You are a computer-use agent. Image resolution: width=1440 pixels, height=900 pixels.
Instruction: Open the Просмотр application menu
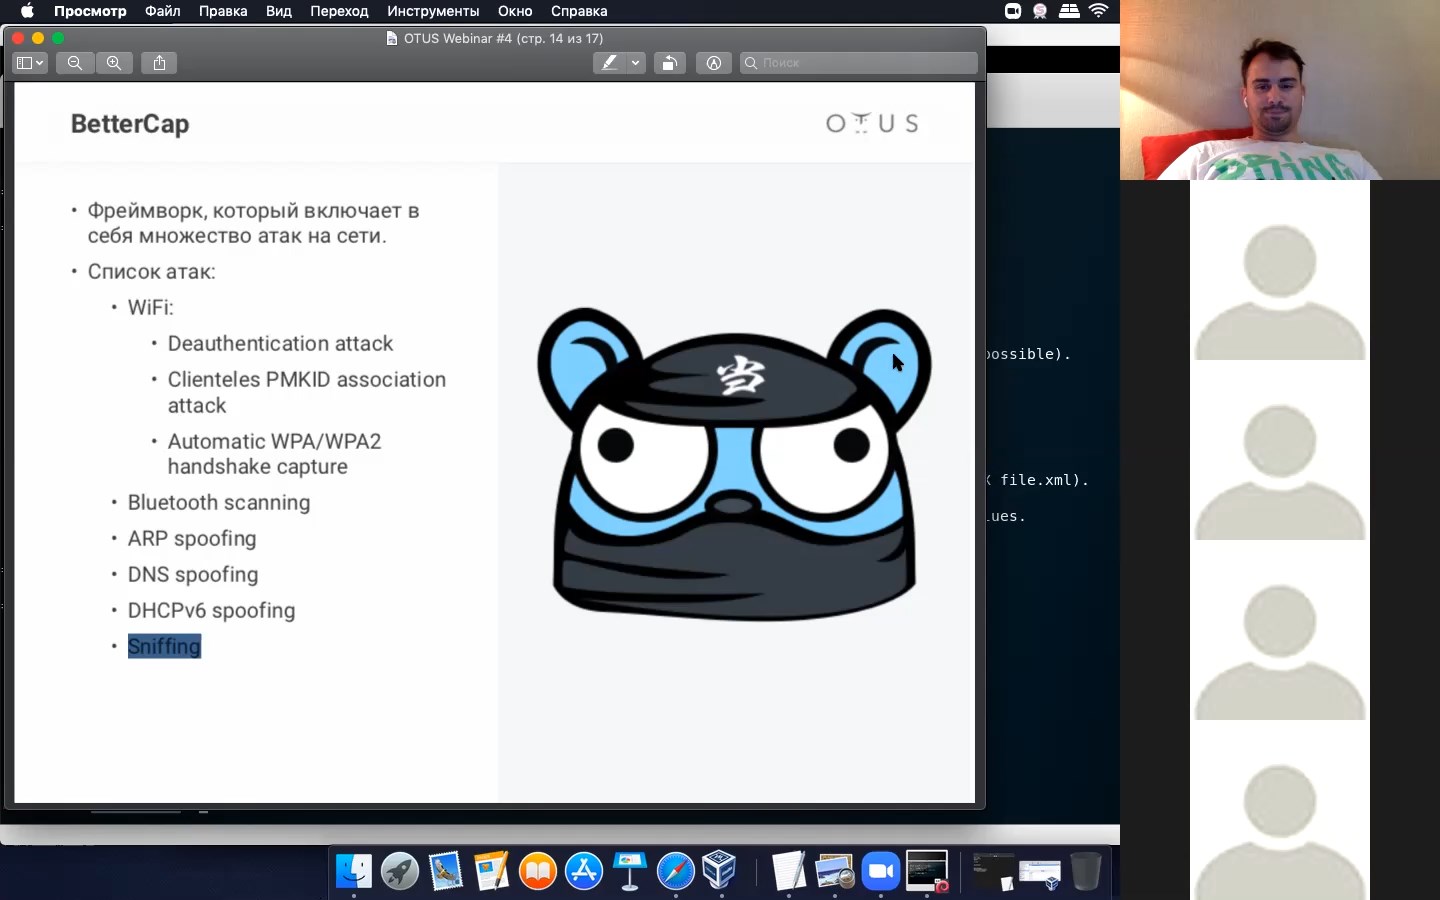pyautogui.click(x=90, y=11)
